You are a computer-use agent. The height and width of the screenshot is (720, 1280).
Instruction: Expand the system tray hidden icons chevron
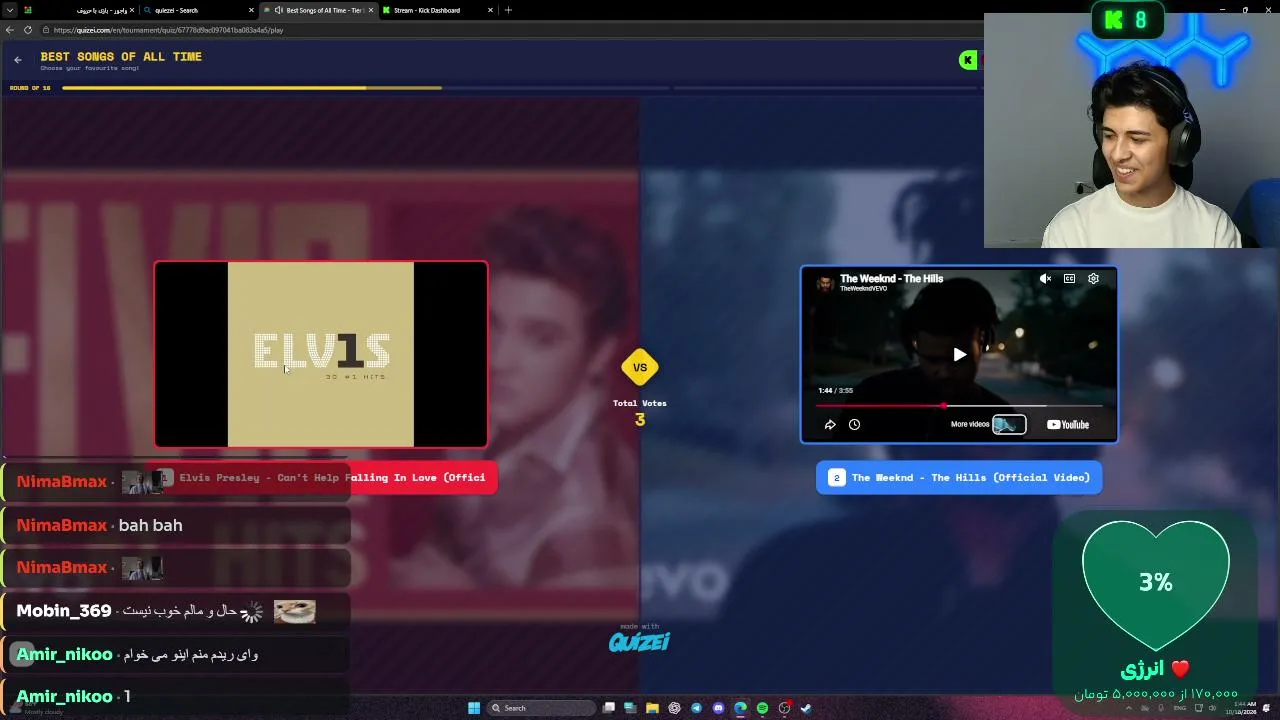point(1129,708)
